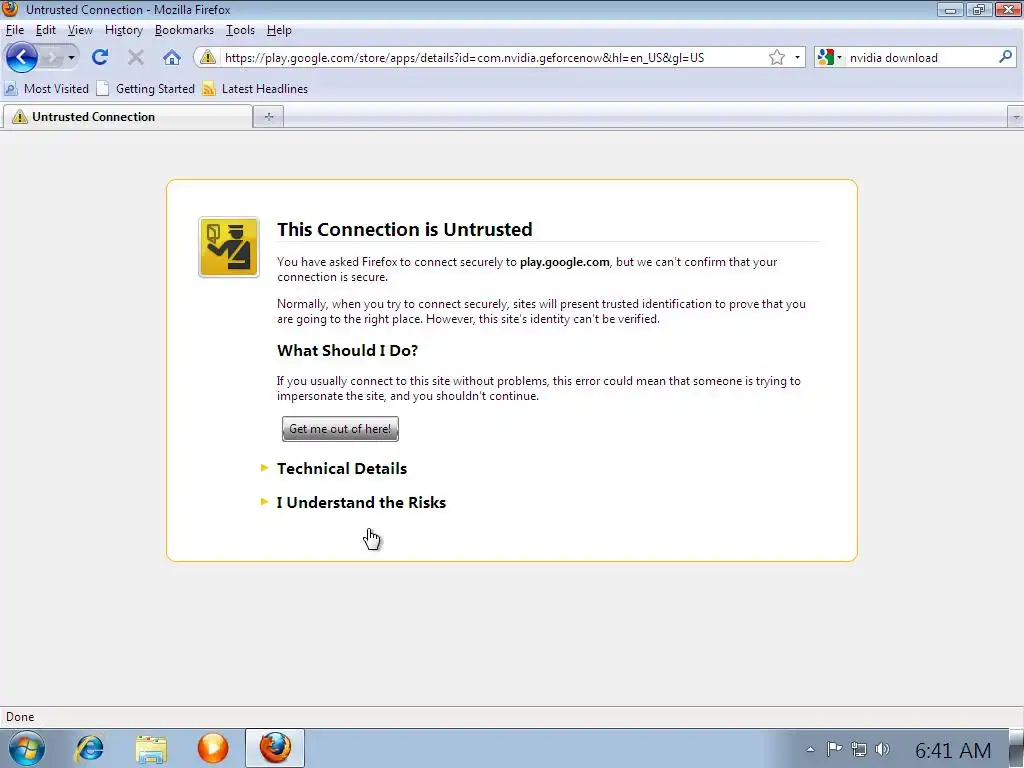The width and height of the screenshot is (1024, 768).
Task: Open a new tab with plus button
Action: (268, 117)
